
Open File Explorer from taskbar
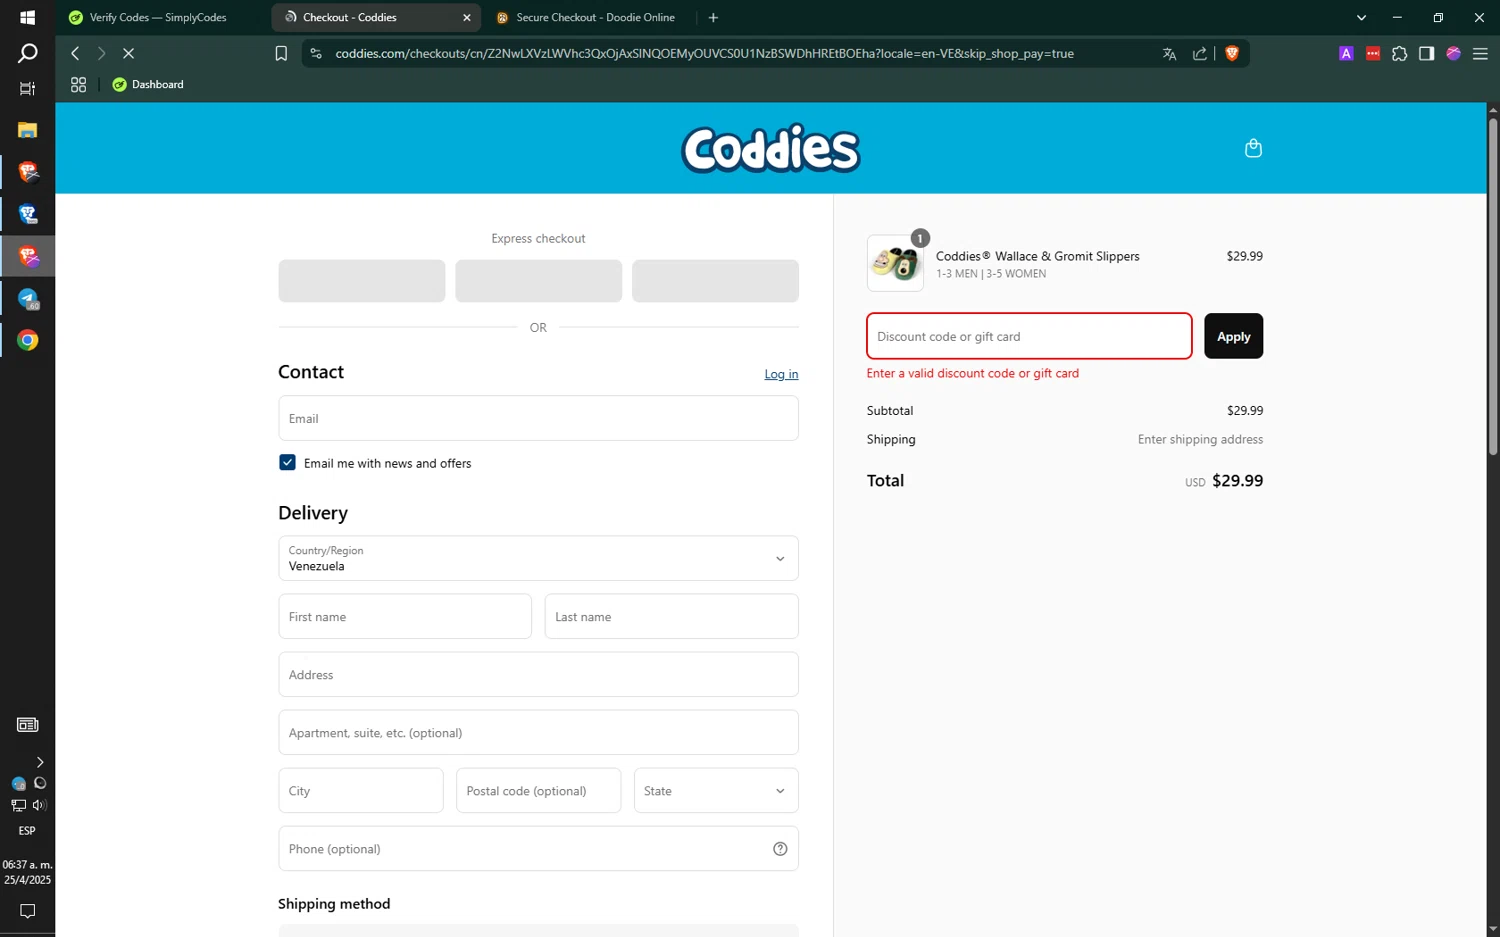pyautogui.click(x=27, y=130)
